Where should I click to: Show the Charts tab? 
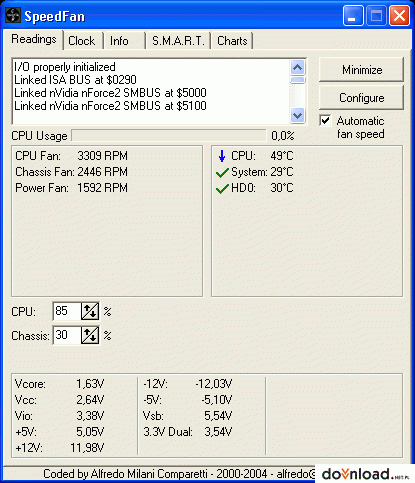232,41
